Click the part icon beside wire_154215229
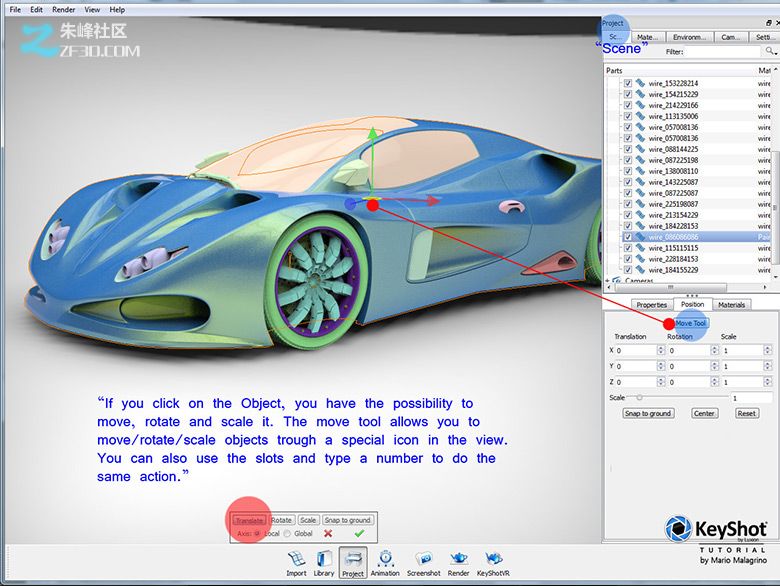 (x=640, y=94)
